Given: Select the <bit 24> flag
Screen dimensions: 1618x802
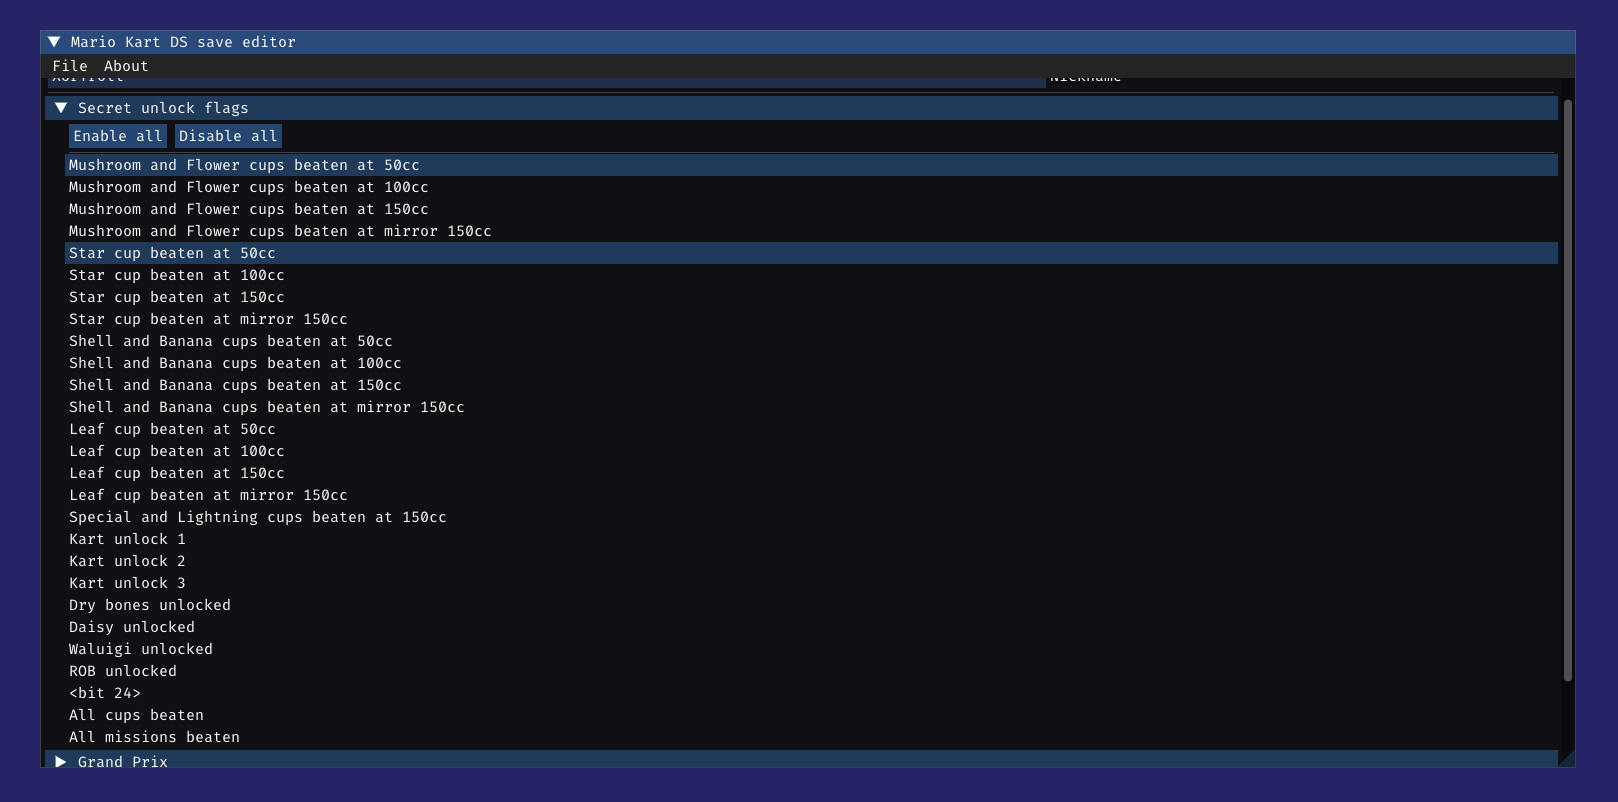Looking at the screenshot, I should (811, 693).
